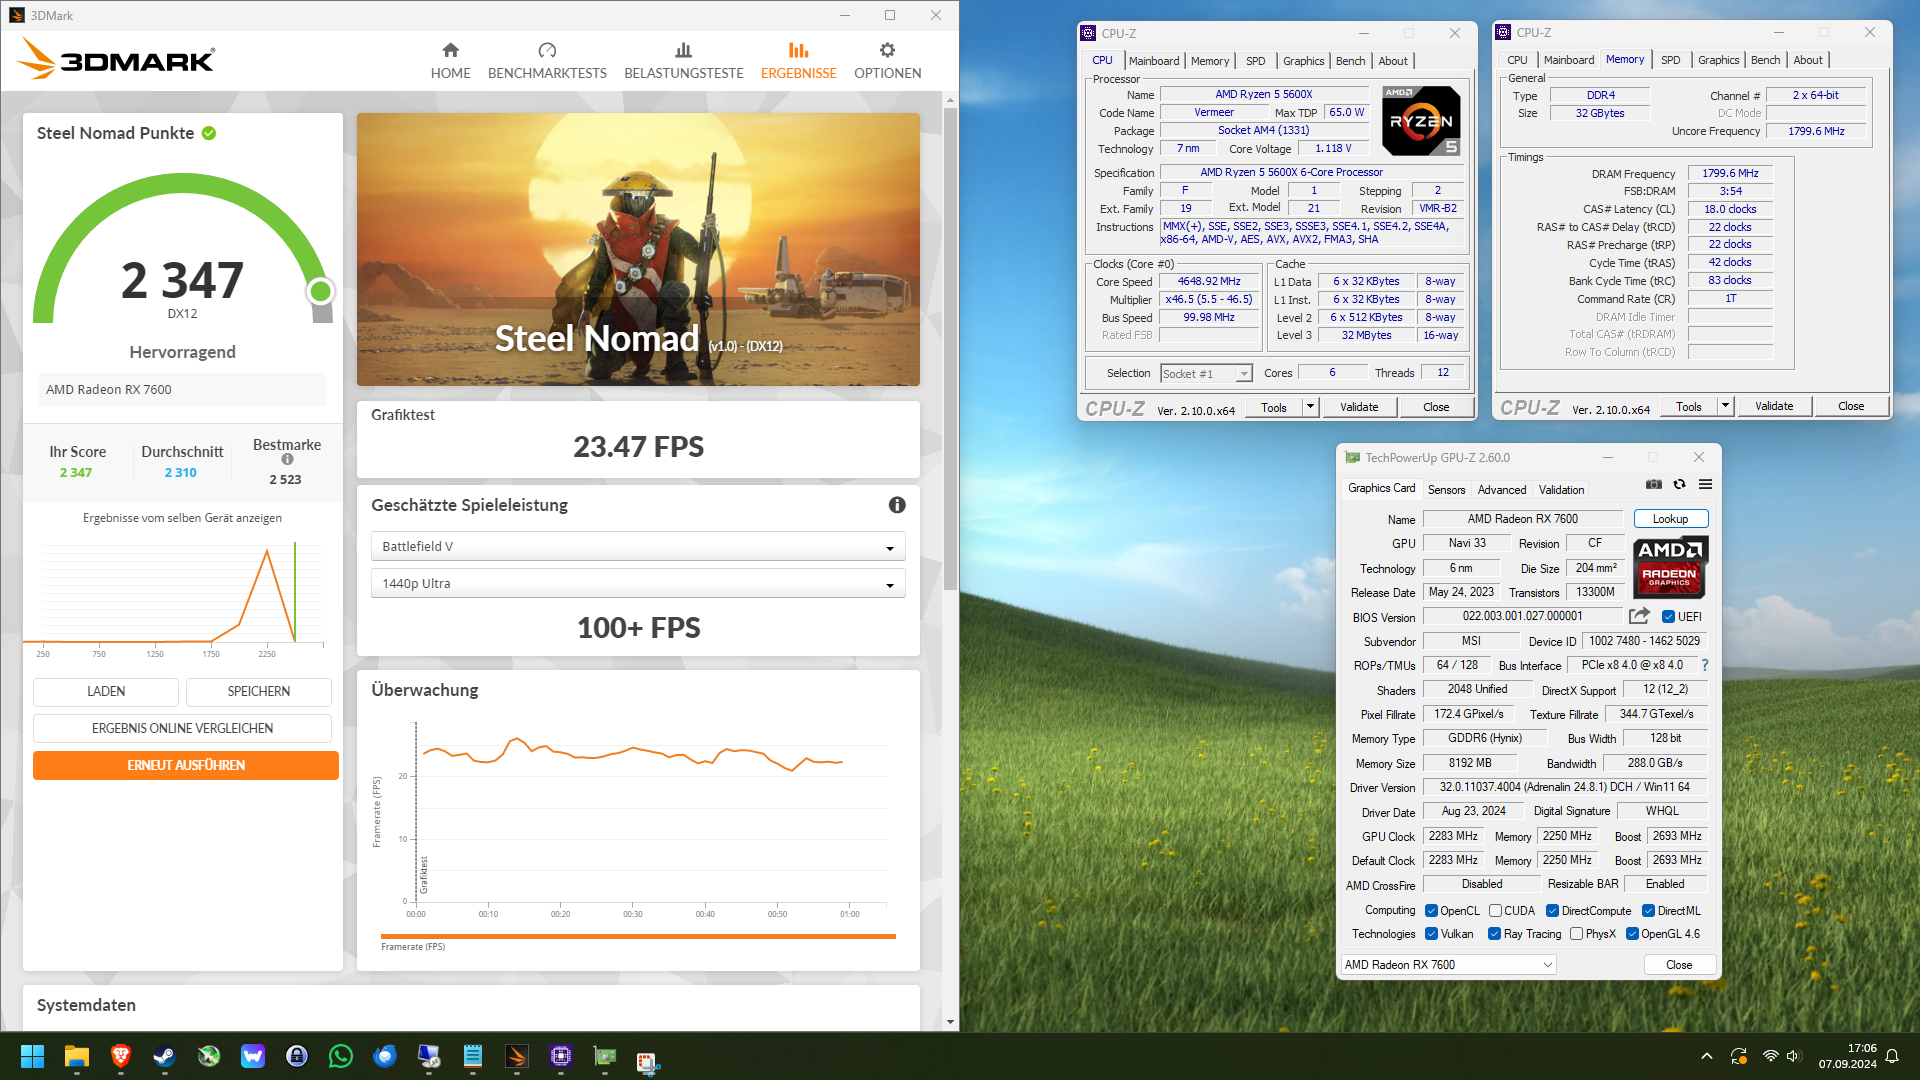Go to 3DMark HOME
This screenshot has width=1920, height=1080.
450,60
